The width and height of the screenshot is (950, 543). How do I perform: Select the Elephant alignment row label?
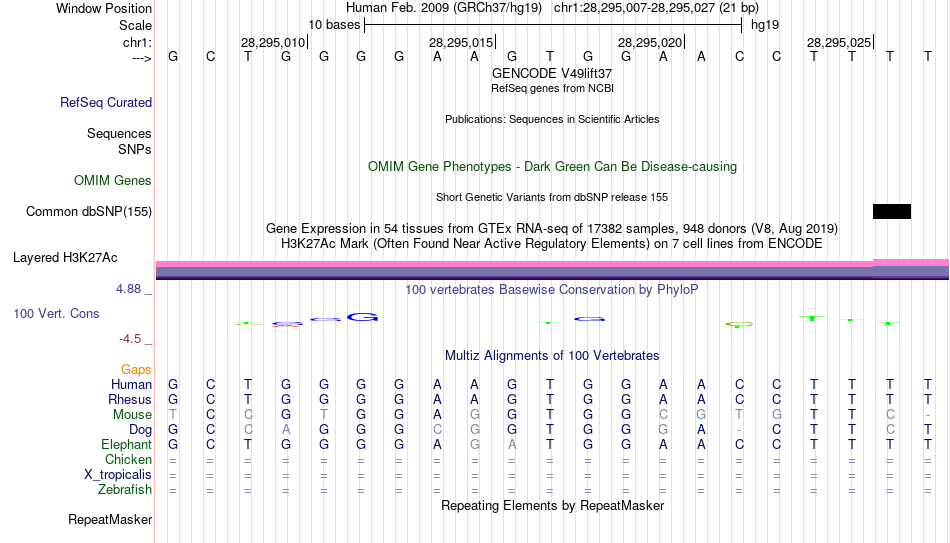[x=127, y=445]
